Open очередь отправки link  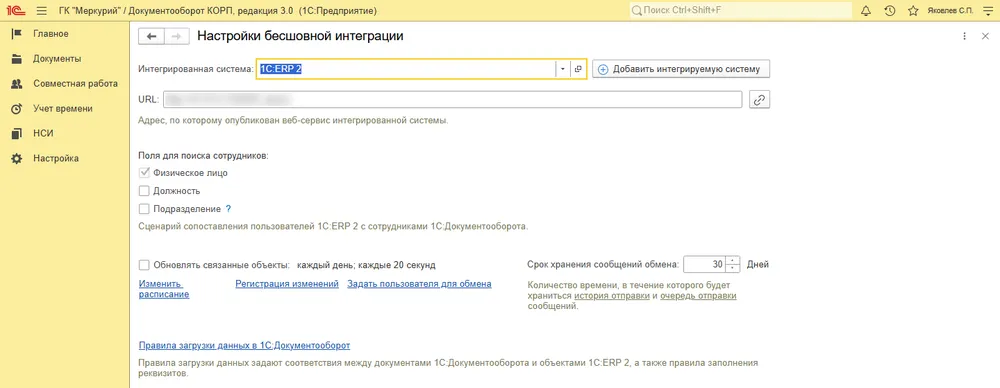tap(698, 296)
